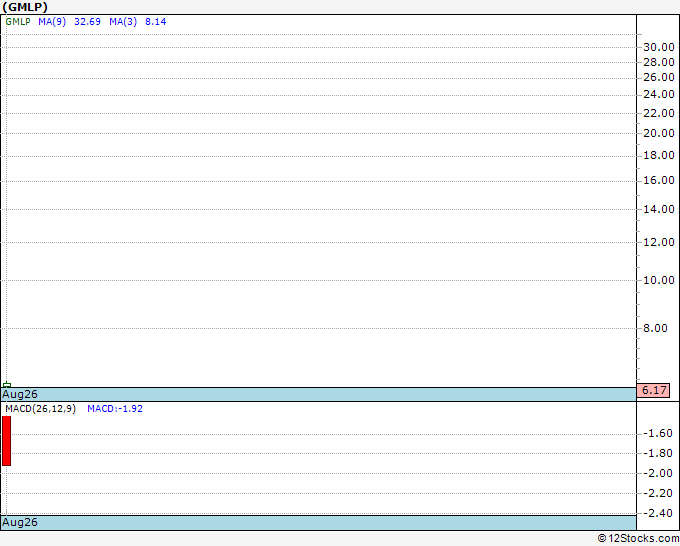This screenshot has height=546, width=680.
Task: Click the 12.00 price axis label
Action: click(x=659, y=242)
